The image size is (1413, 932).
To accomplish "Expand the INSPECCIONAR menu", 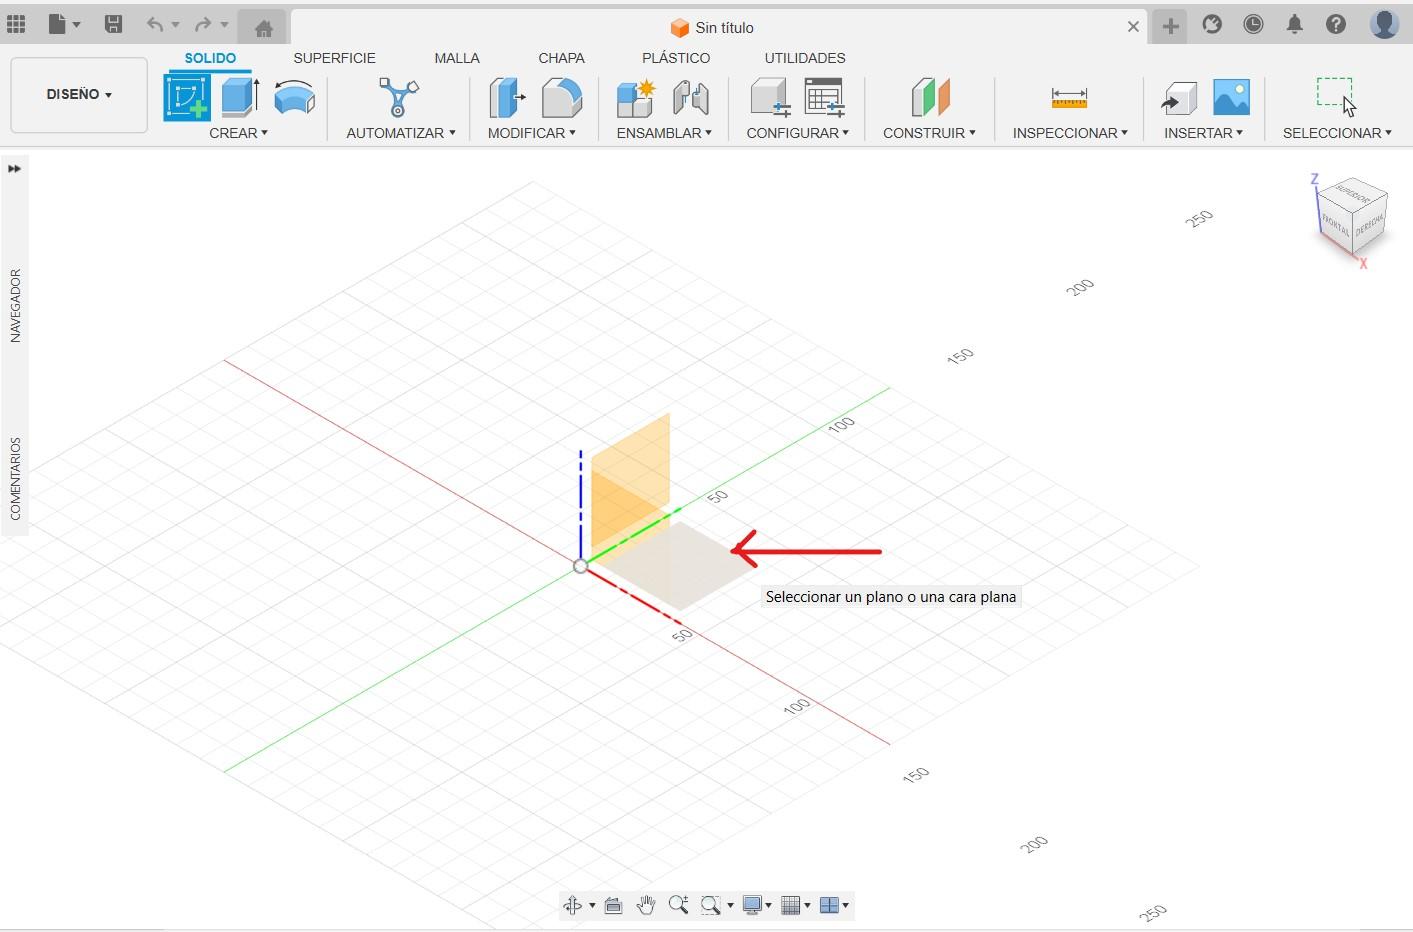I will (1070, 133).
